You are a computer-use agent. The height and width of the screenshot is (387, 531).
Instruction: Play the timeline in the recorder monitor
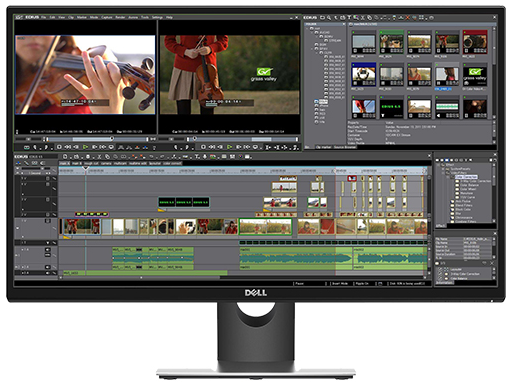pos(230,147)
